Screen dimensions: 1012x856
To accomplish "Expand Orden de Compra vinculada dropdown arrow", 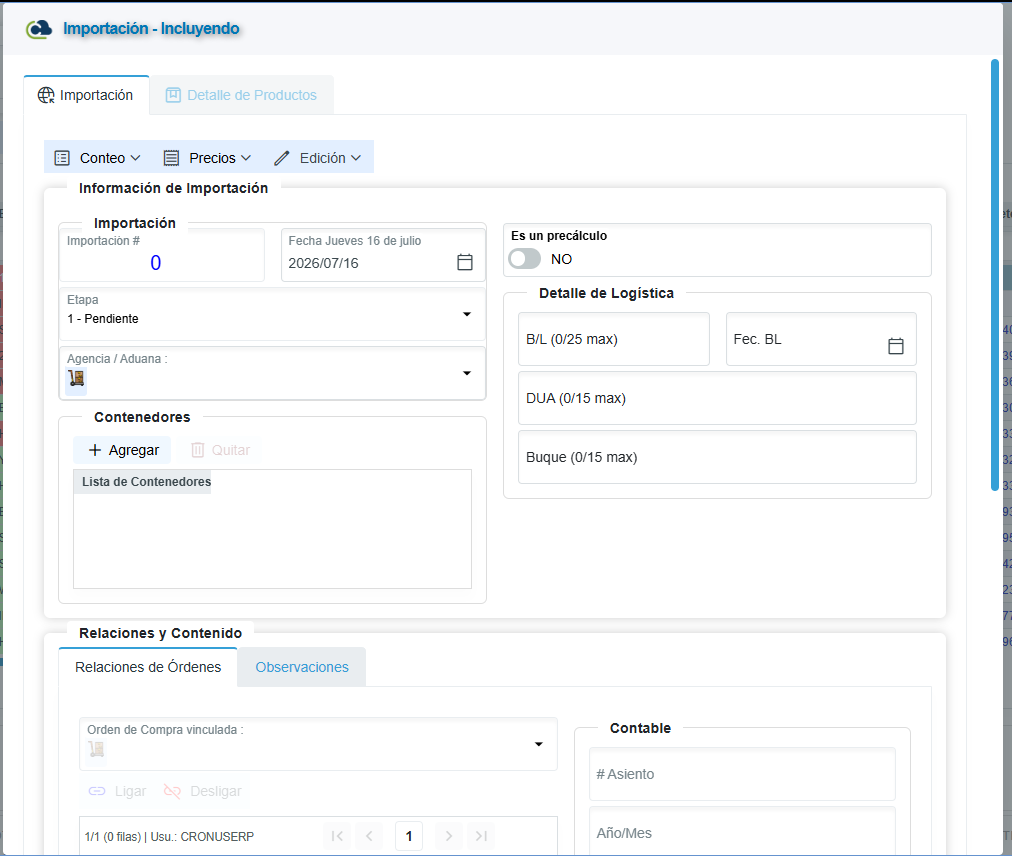I will [x=538, y=744].
